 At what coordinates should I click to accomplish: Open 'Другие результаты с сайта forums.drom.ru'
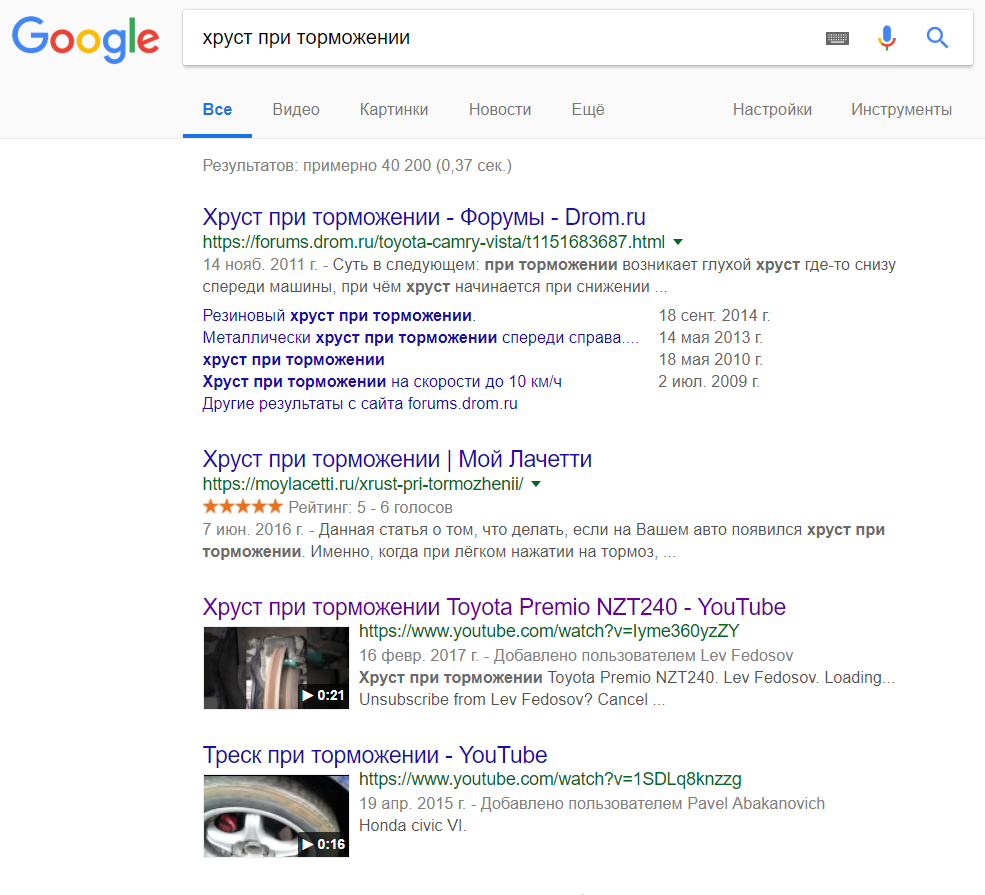point(360,403)
